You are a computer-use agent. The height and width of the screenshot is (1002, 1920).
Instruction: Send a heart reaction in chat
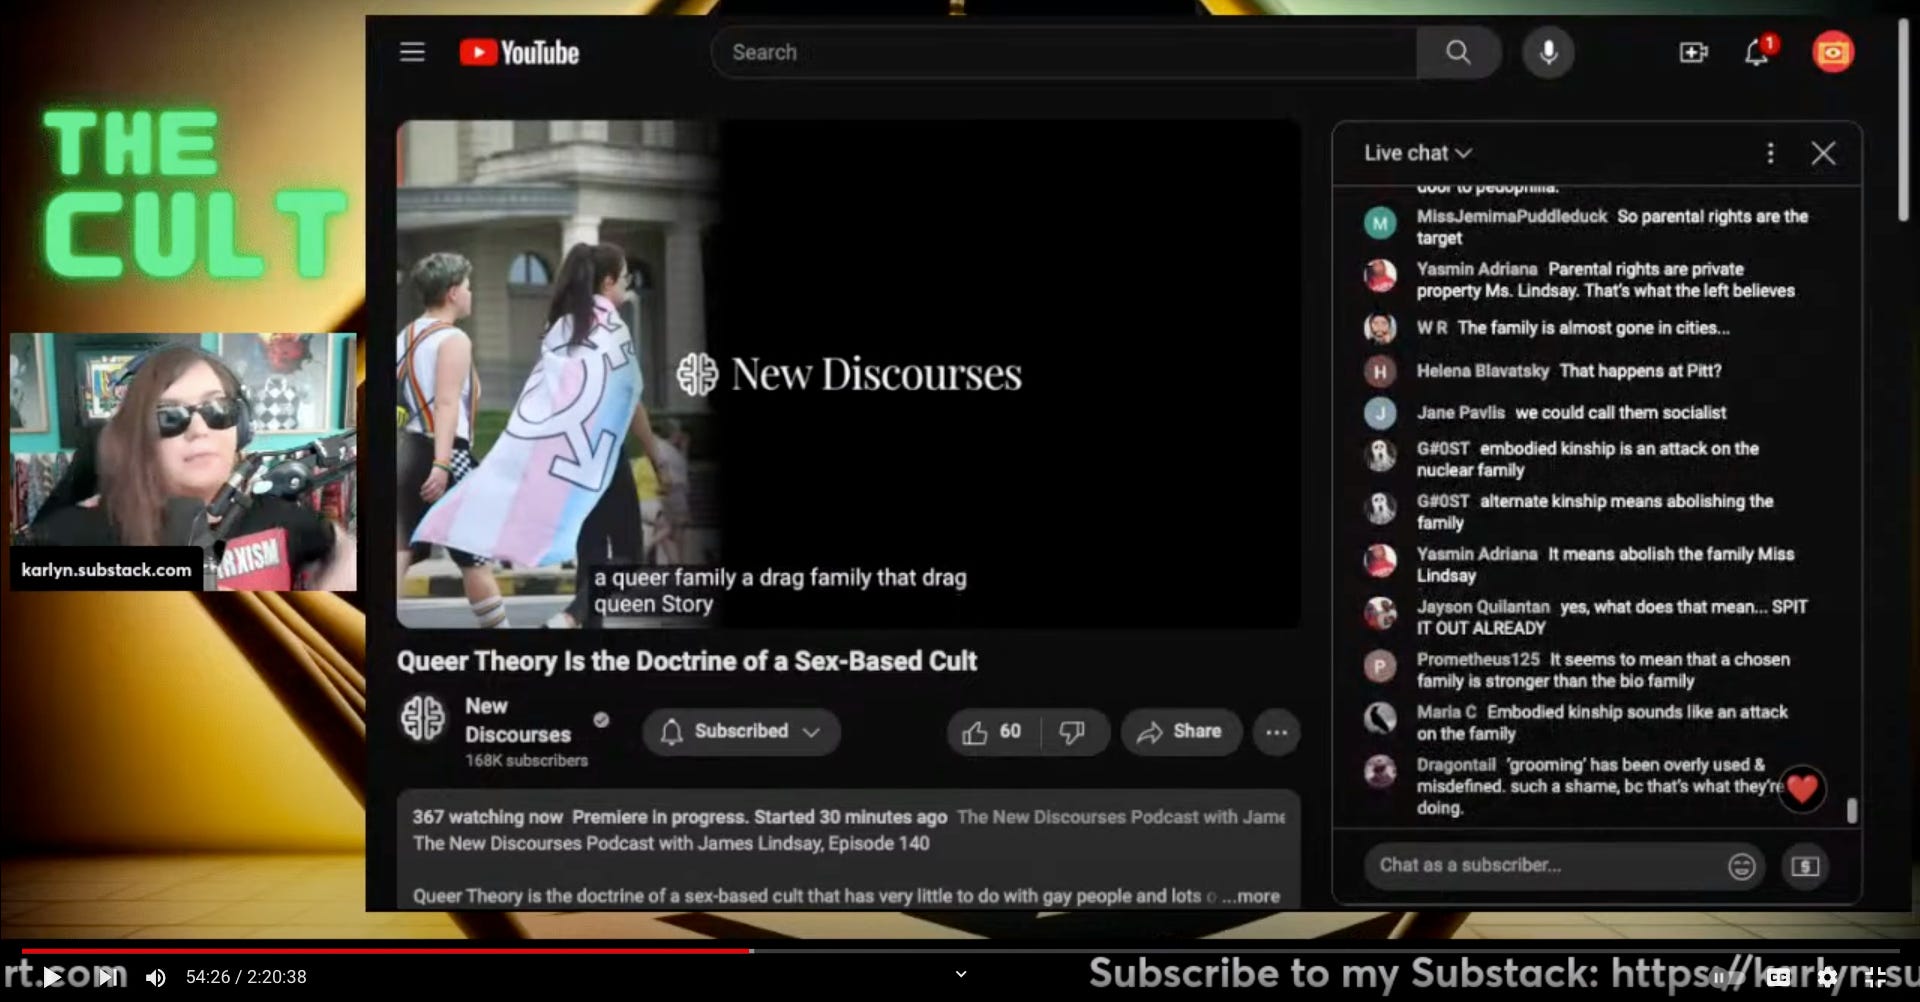click(1802, 790)
